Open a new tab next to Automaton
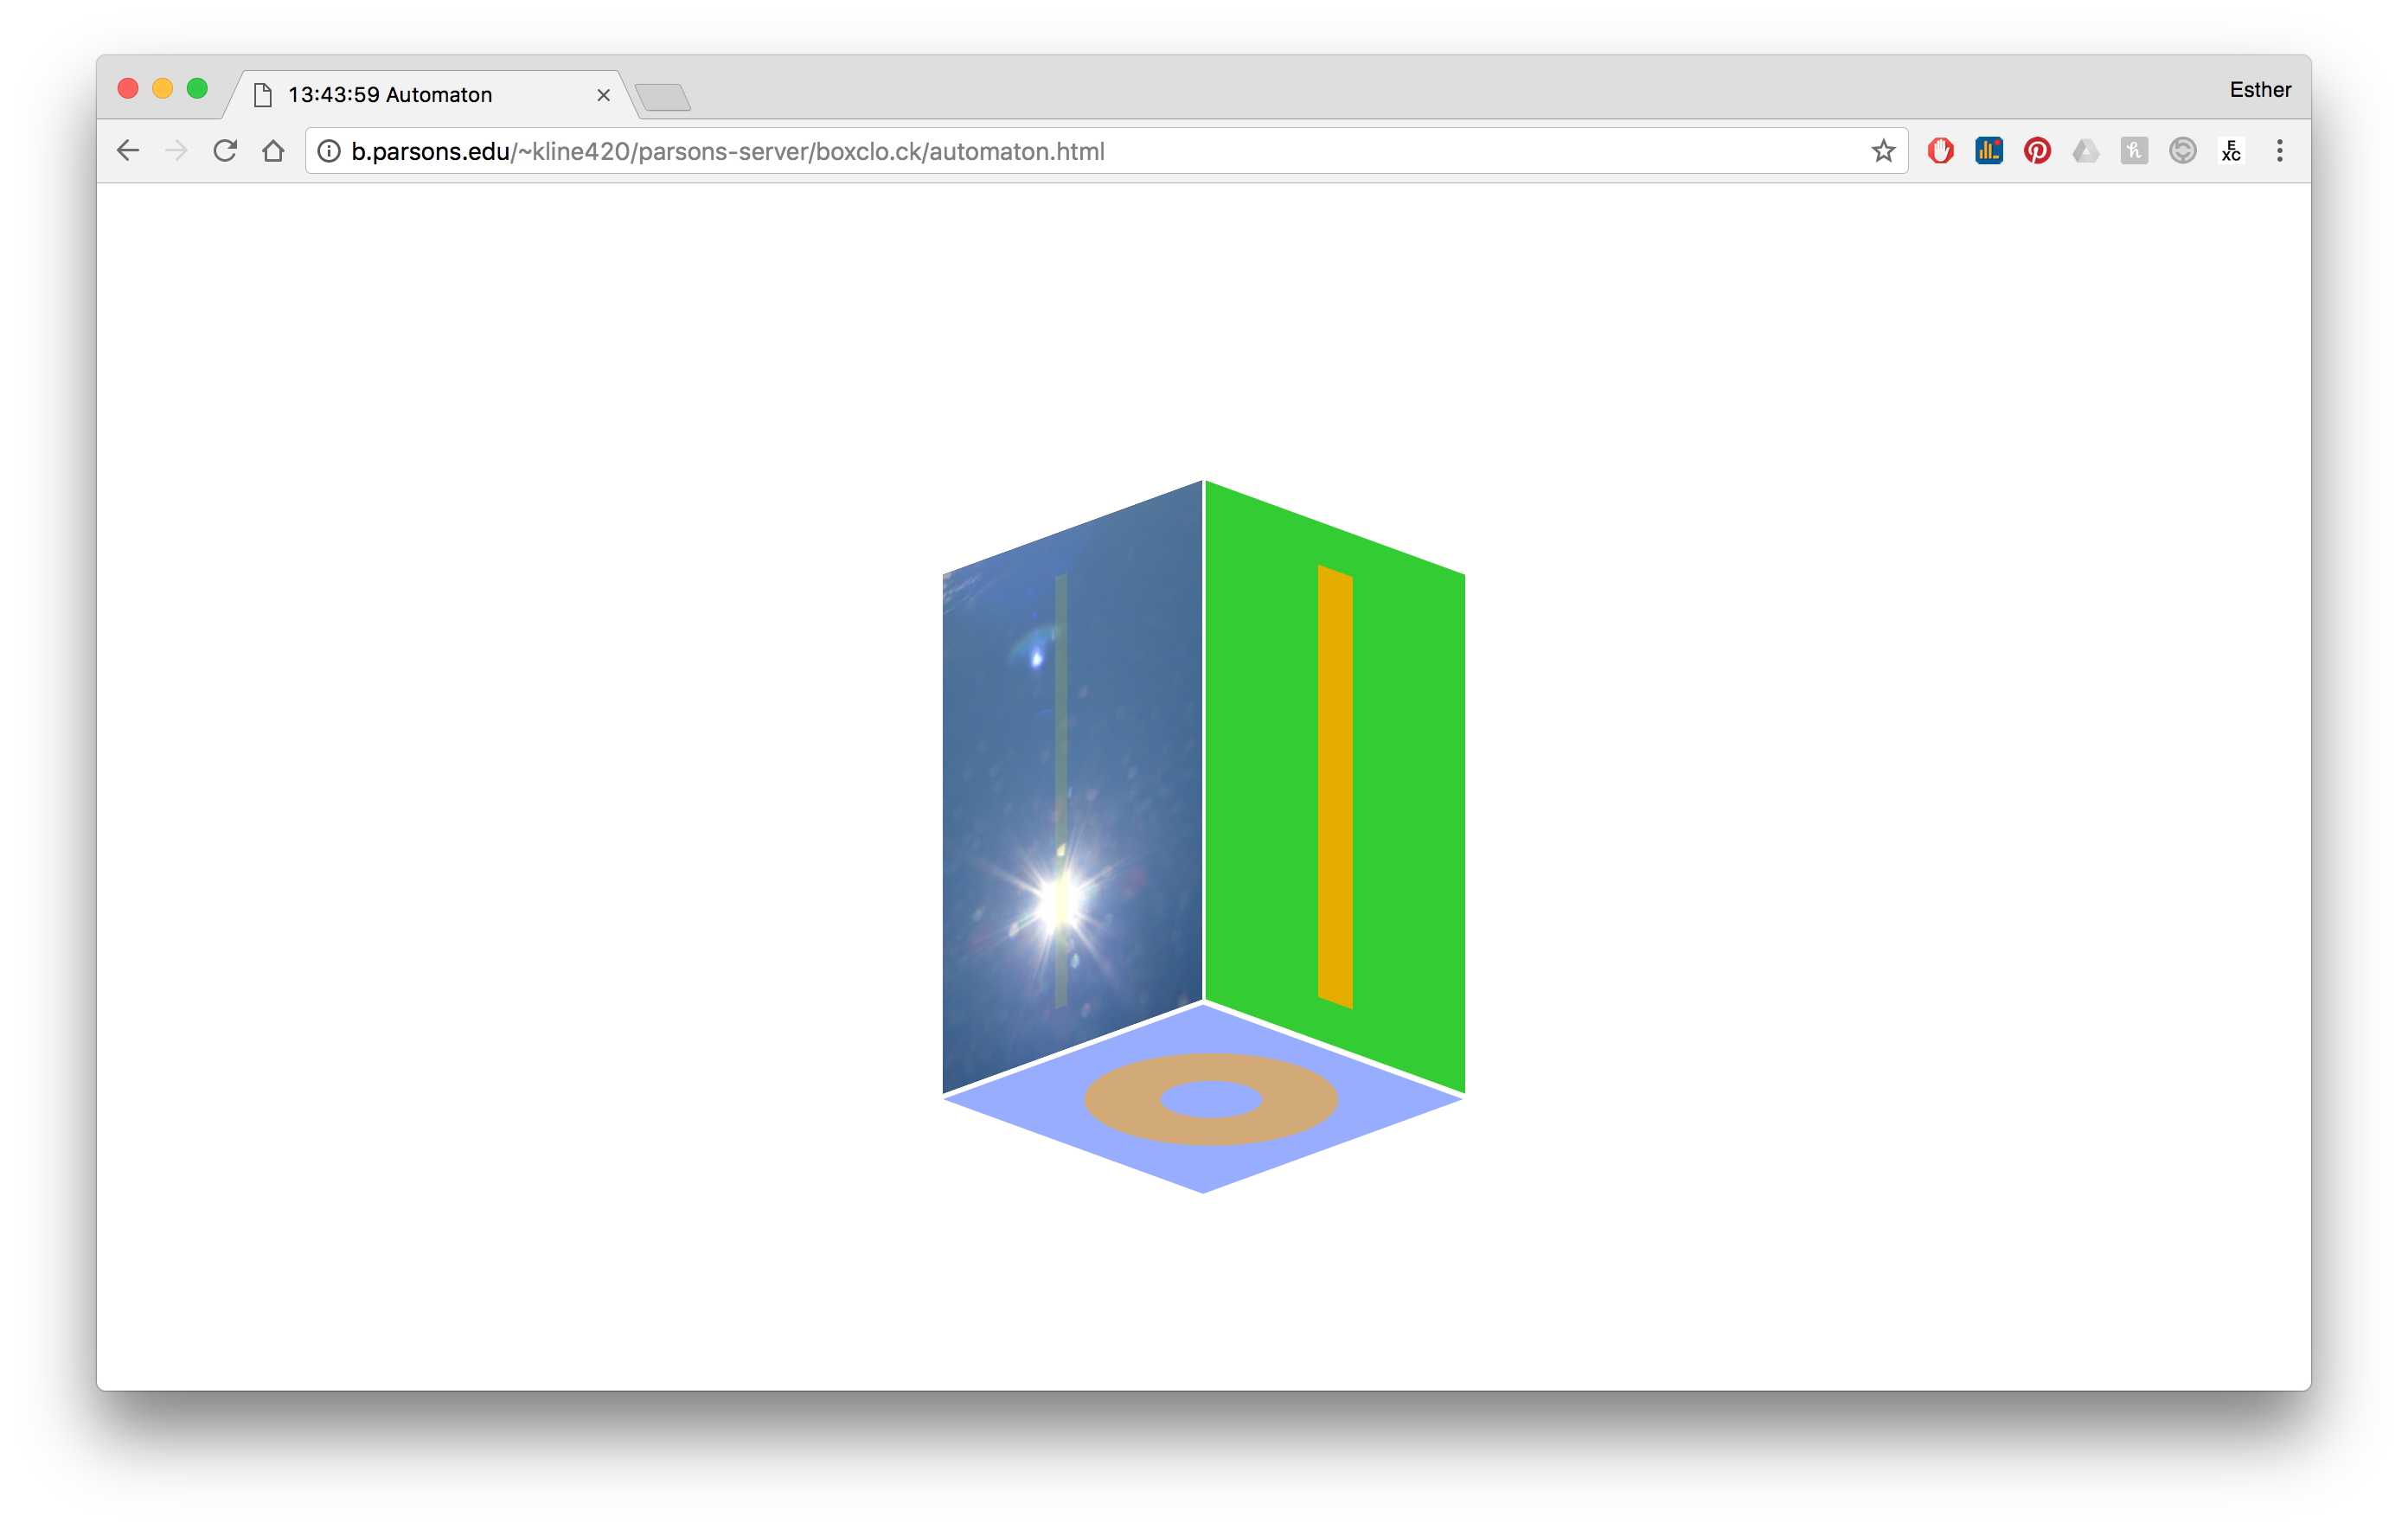2408x1529 pixels. coord(662,97)
